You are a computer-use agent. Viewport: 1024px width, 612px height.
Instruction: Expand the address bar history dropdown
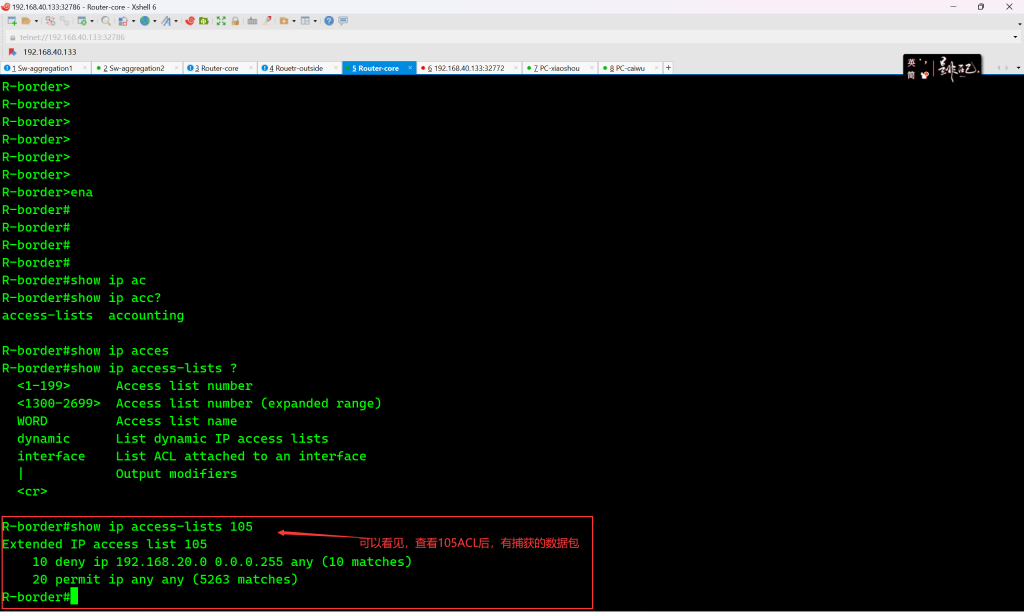[1015, 37]
